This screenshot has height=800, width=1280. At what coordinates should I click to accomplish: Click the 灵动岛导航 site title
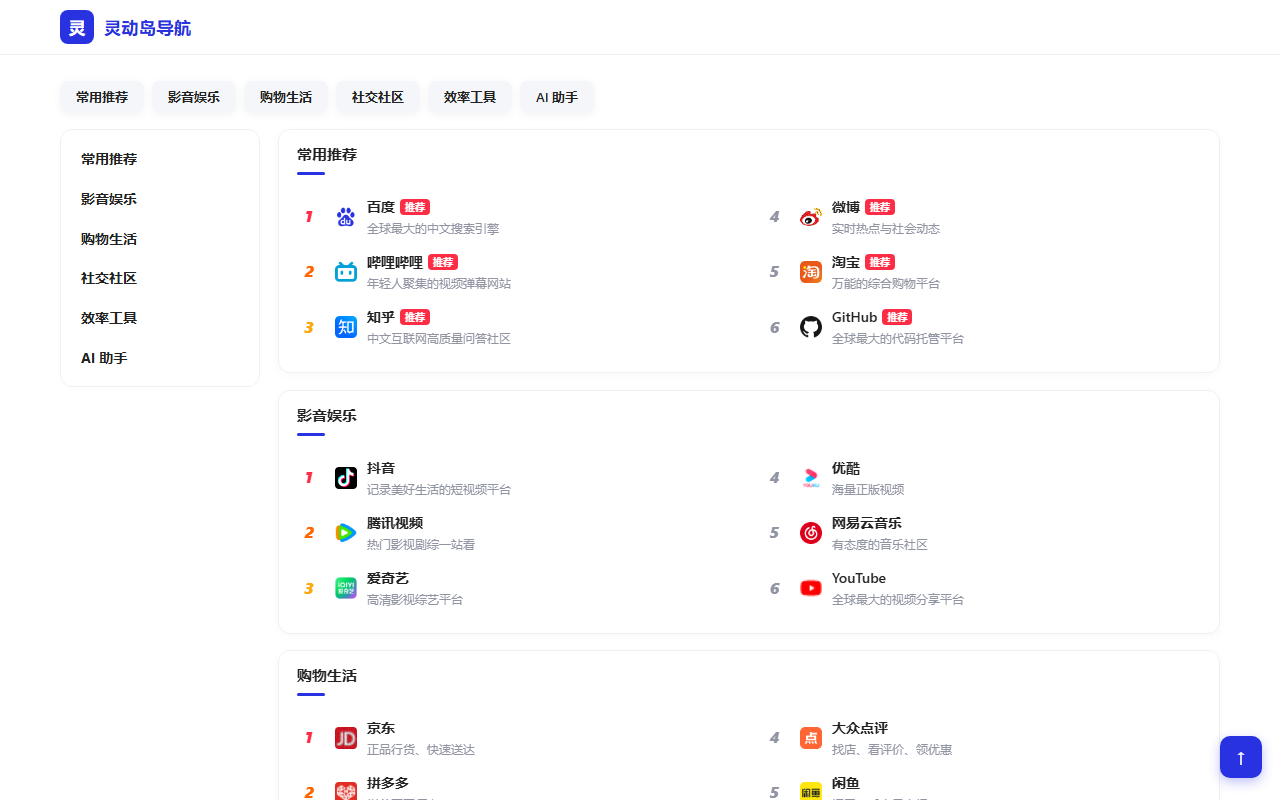pos(147,28)
